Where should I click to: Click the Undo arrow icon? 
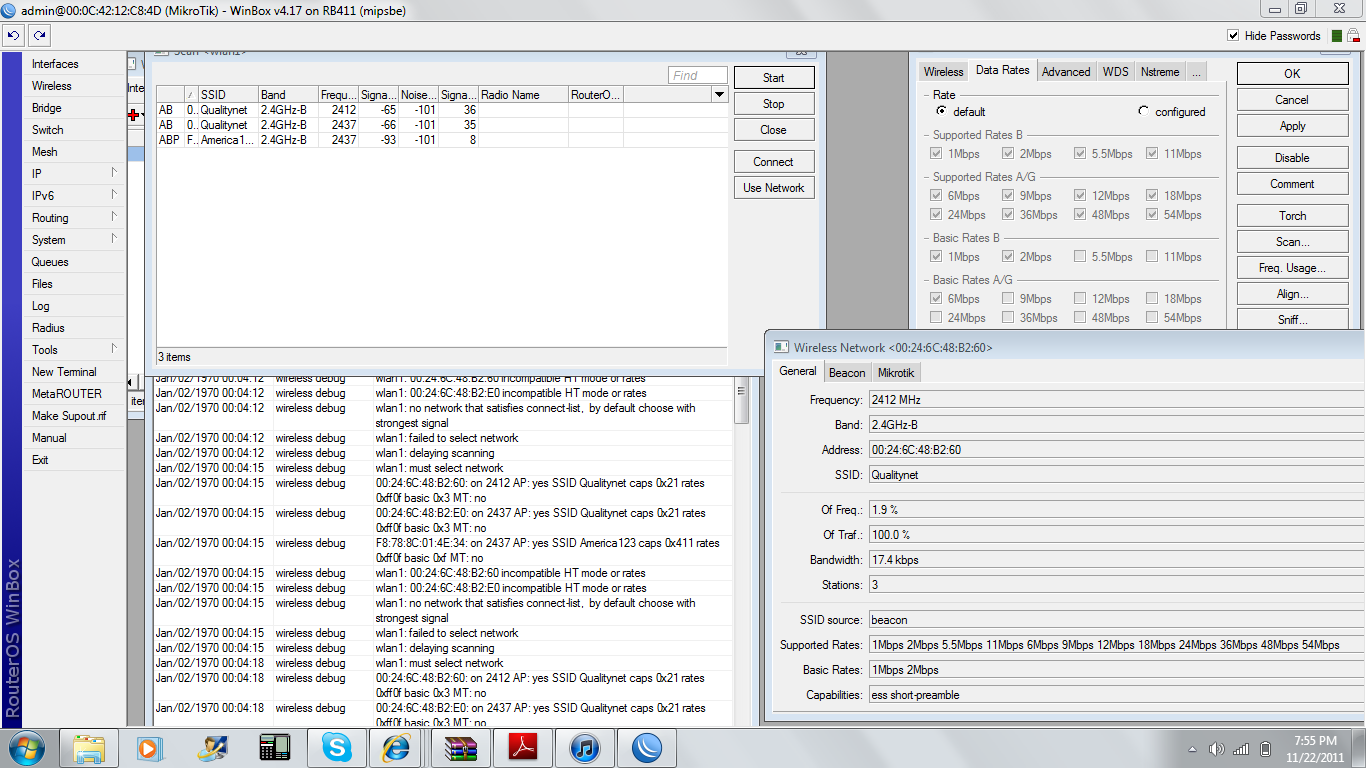coord(13,35)
